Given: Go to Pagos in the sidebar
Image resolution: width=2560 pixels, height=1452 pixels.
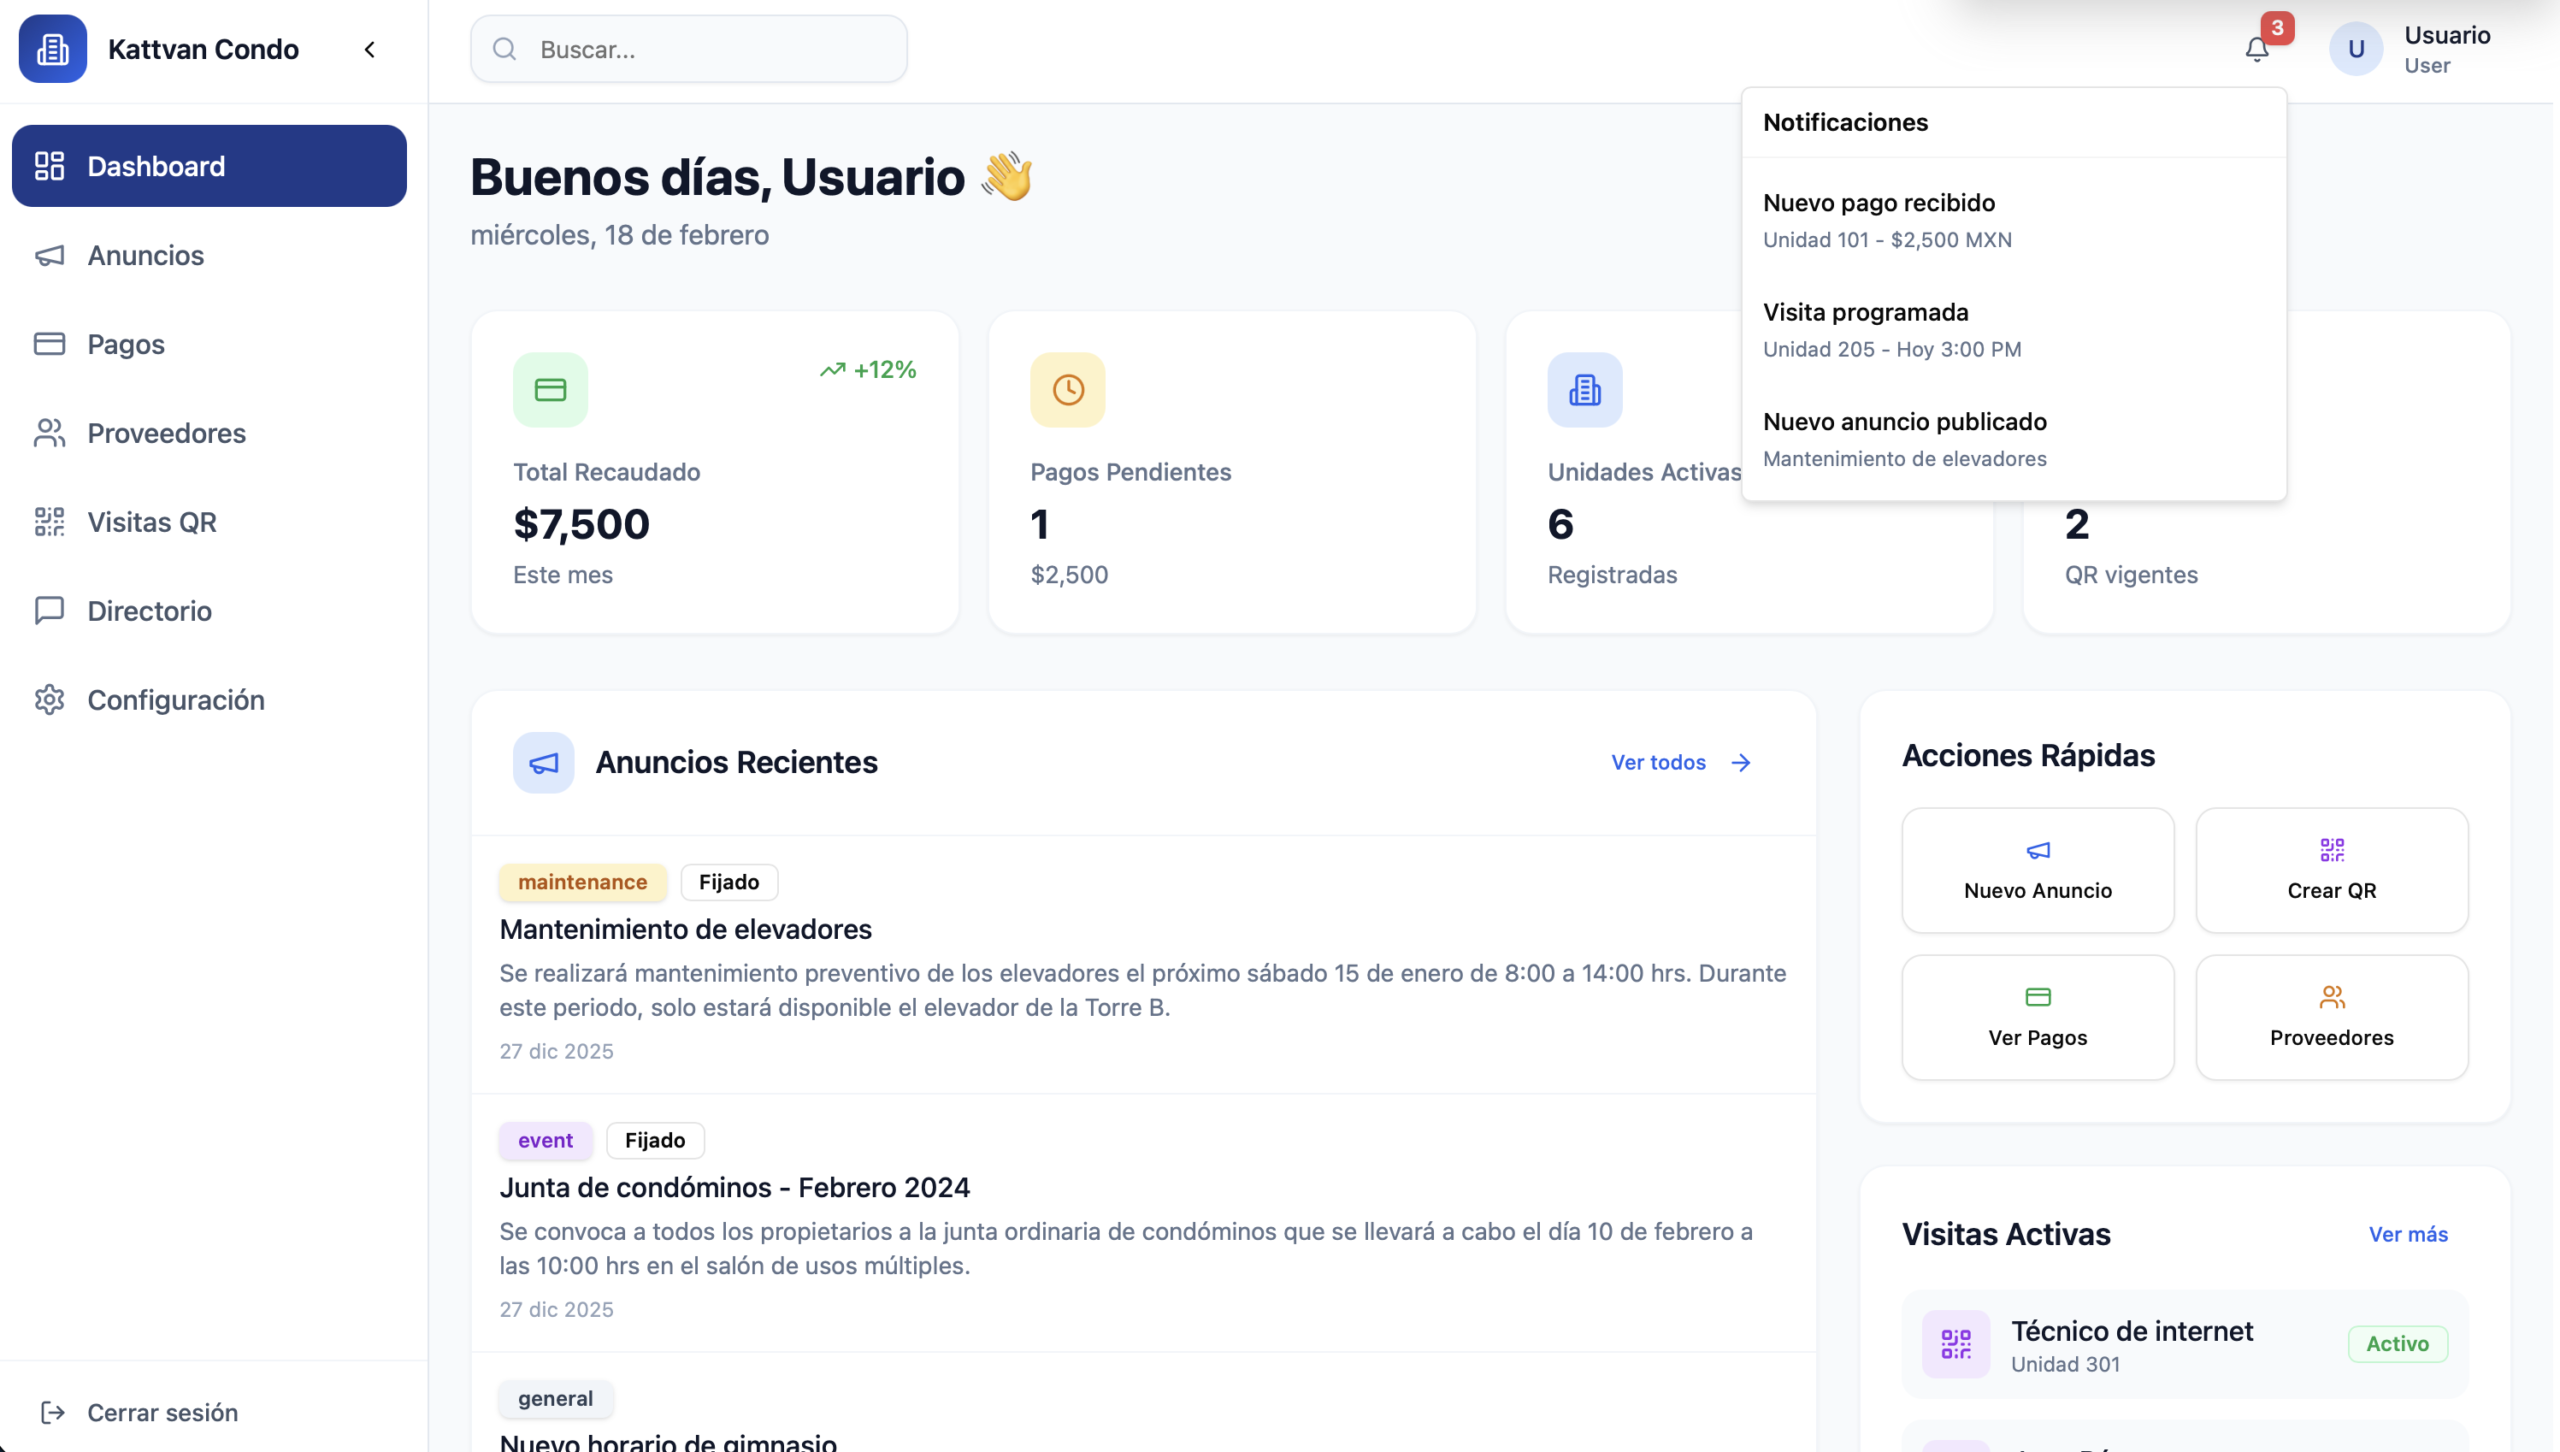Looking at the screenshot, I should click(126, 344).
